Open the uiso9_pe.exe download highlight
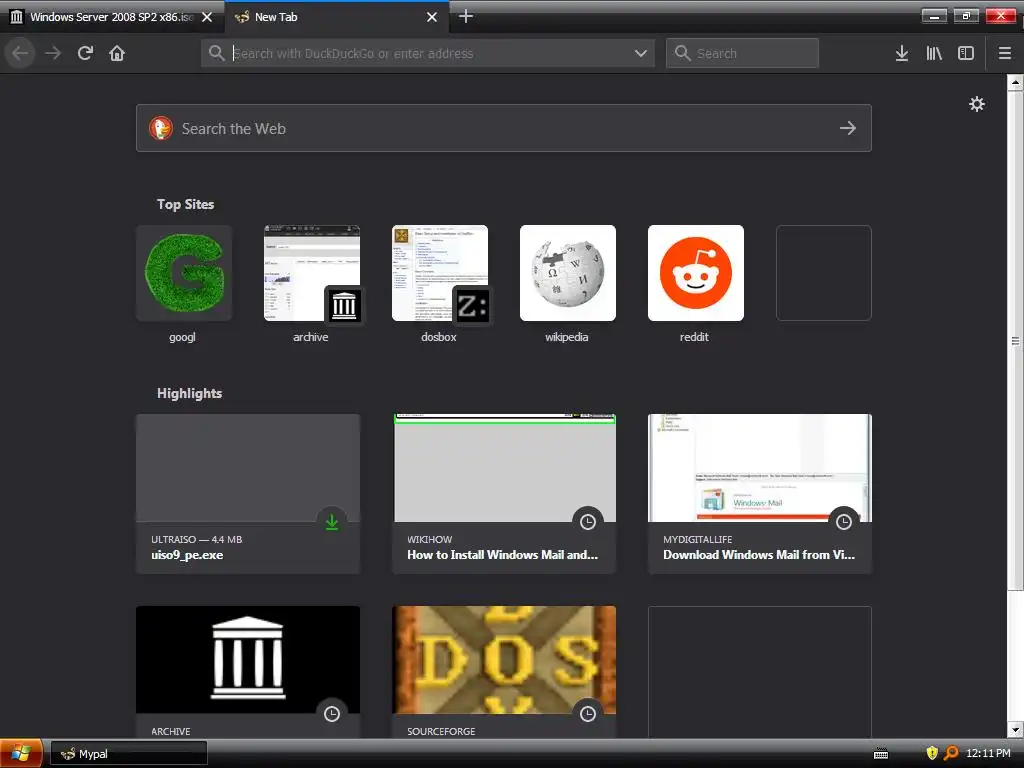1024x768 pixels. coord(248,494)
